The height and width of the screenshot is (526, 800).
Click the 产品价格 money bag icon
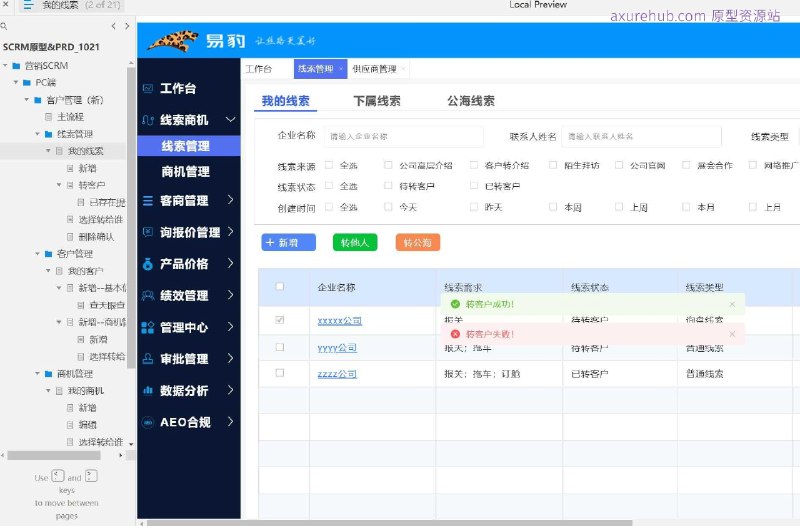coord(148,264)
